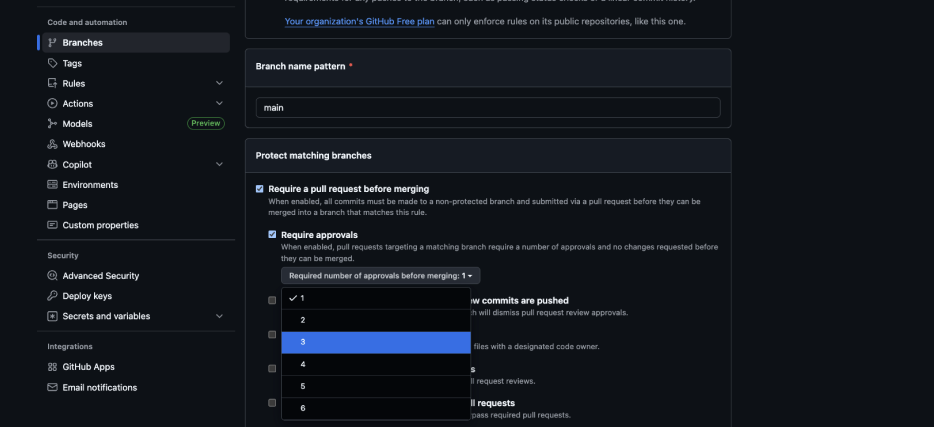Toggle the Require approvals checkbox

tap(272, 234)
